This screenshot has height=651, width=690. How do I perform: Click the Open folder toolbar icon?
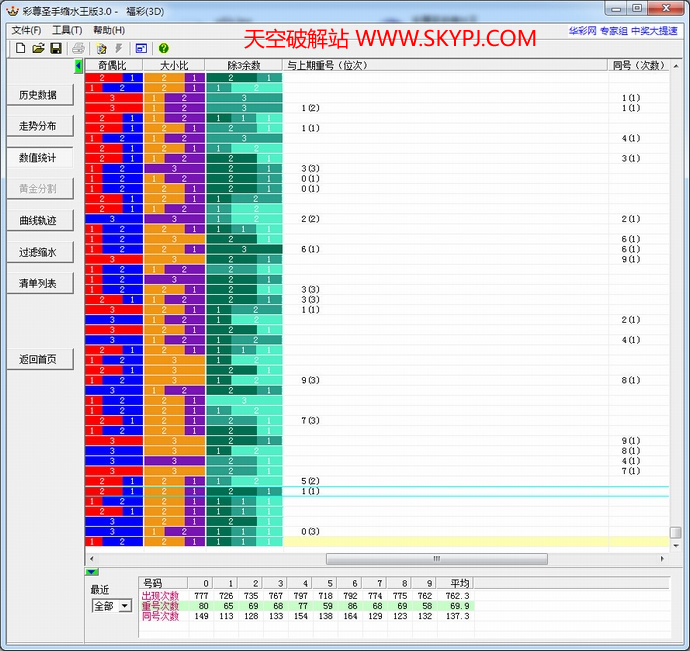point(38,48)
